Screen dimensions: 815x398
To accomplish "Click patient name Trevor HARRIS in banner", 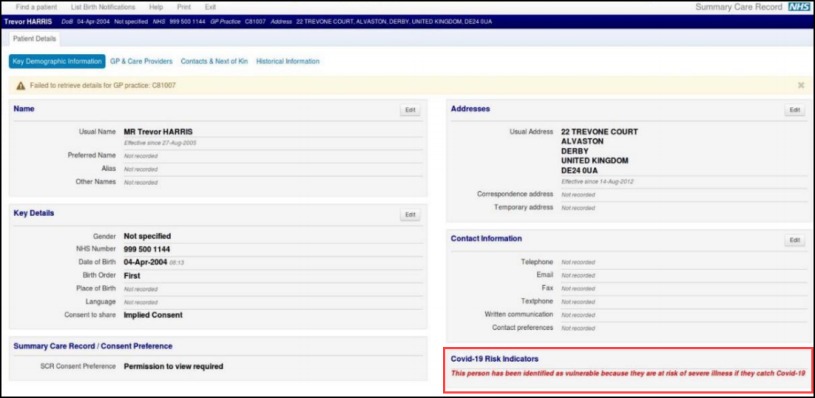I will pos(28,22).
